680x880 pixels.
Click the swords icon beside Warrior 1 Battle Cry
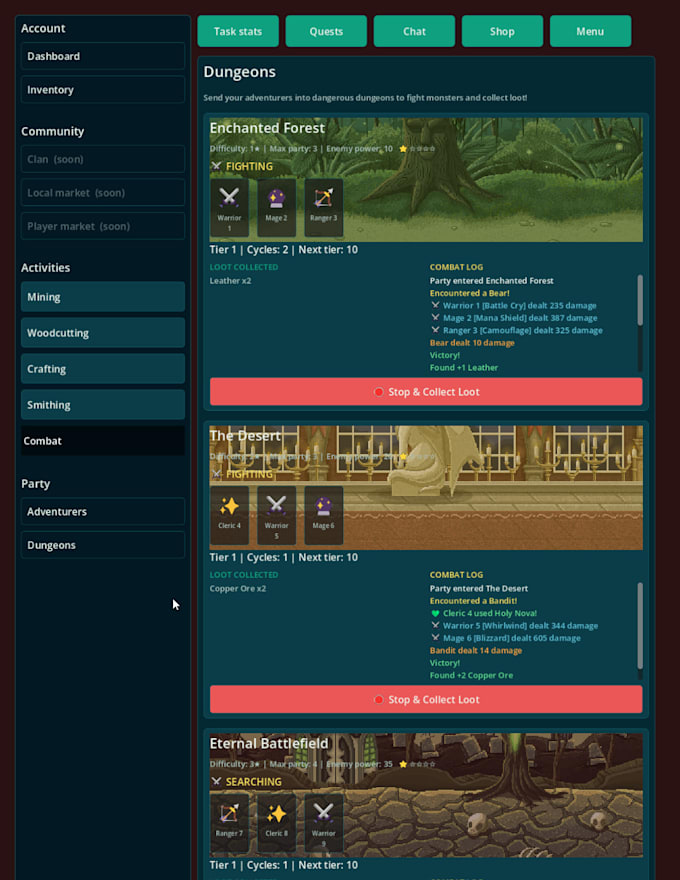(x=435, y=305)
